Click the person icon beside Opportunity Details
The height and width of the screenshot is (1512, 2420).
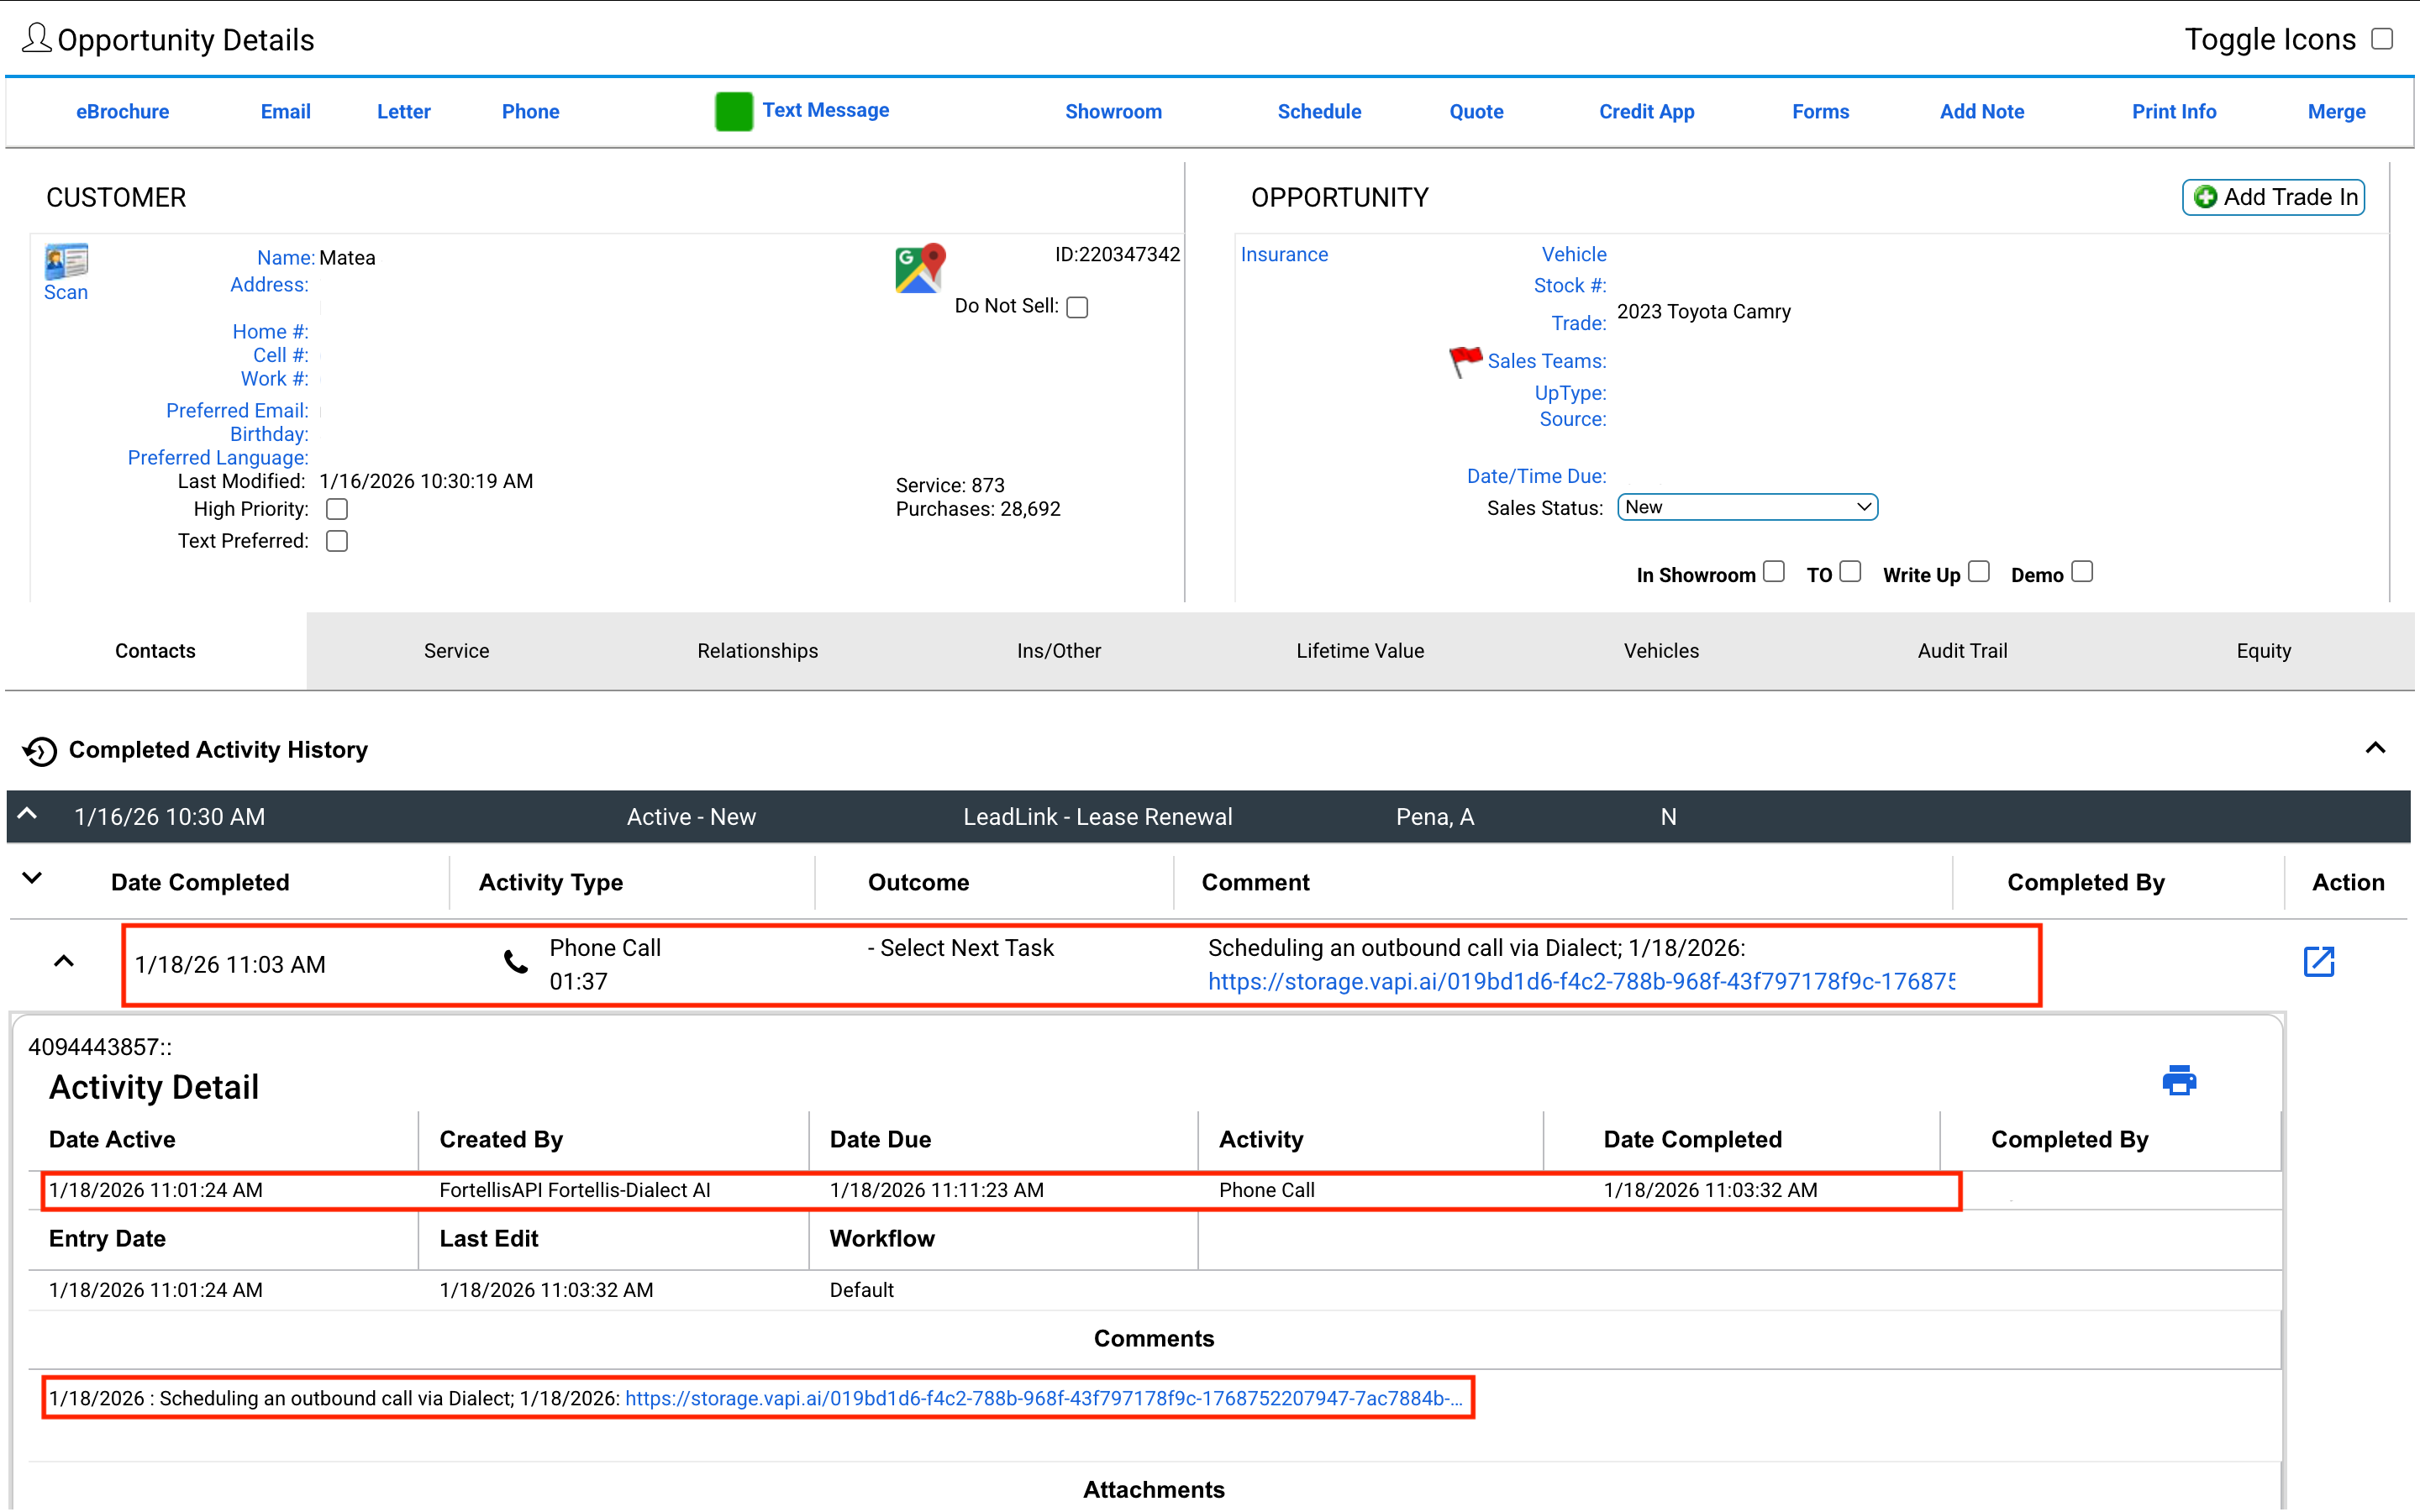36,38
